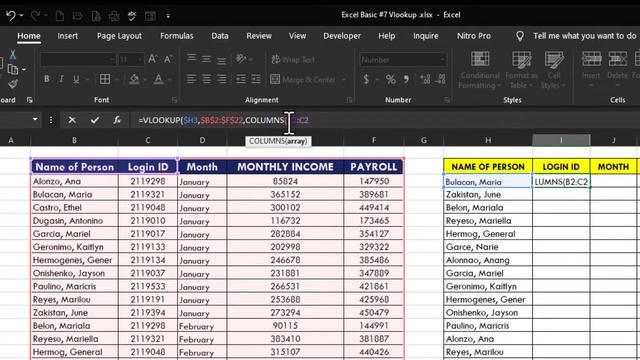Toggle Italic formatting
Viewport: 640px width, 360px height.
(61, 79)
